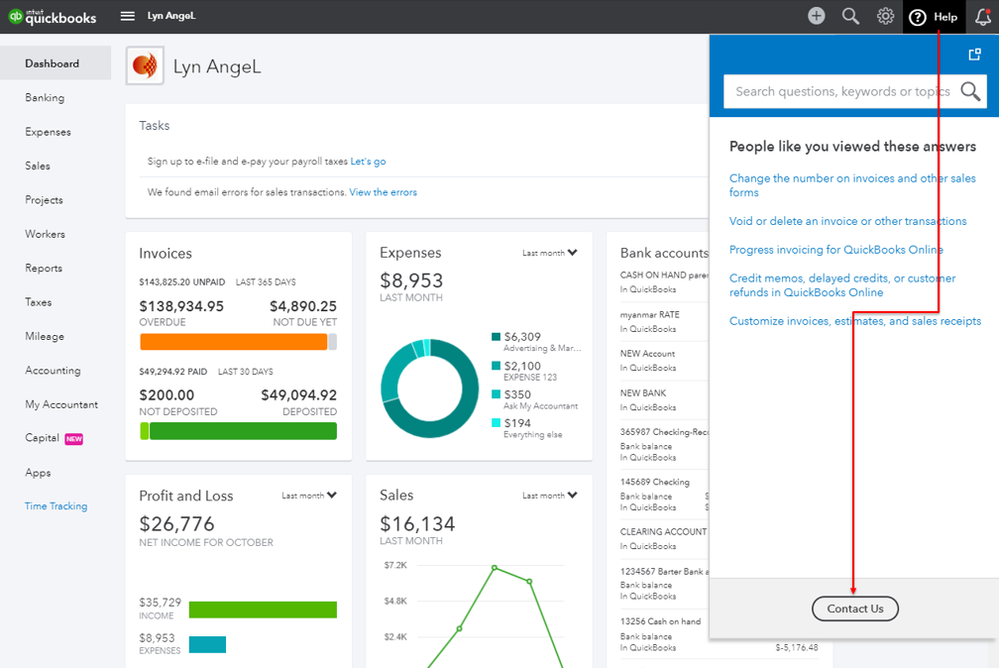Click the orange overdue invoices bar
999x668 pixels.
[x=233, y=342]
